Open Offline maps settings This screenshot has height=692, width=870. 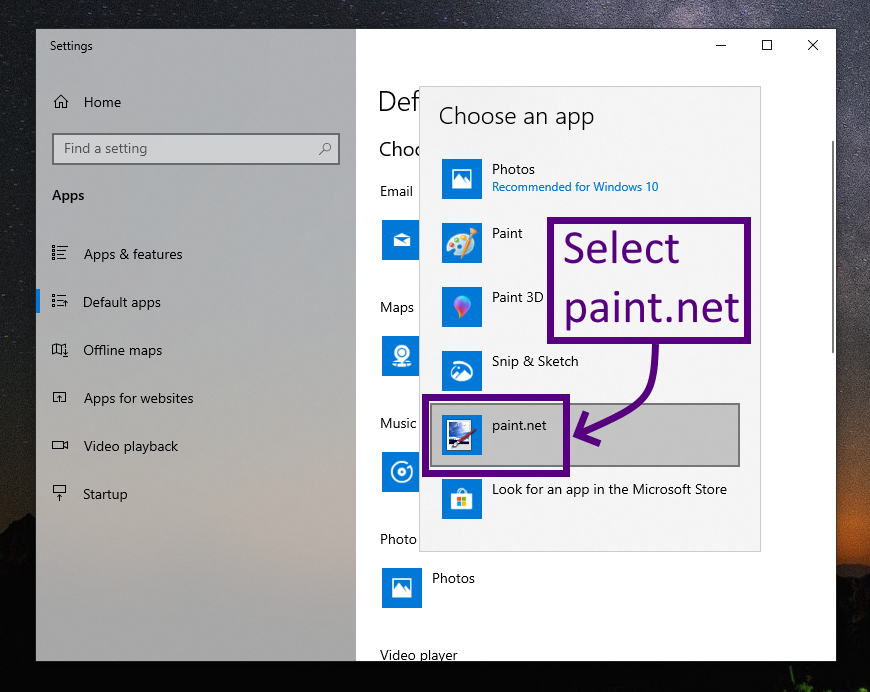tap(196, 350)
